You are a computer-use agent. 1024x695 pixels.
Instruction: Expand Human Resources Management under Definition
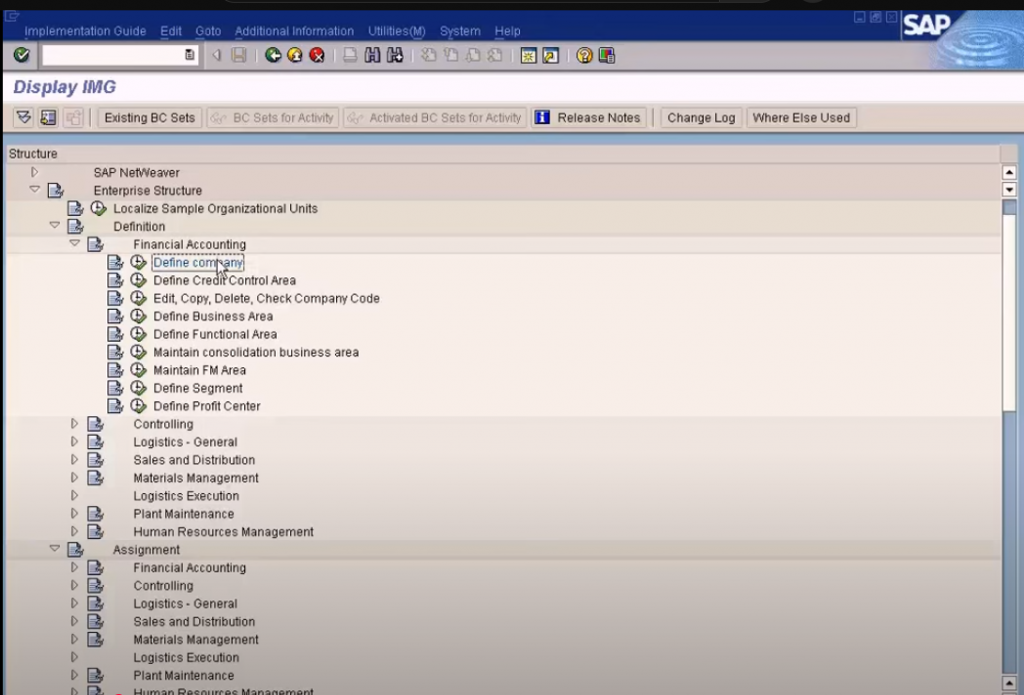point(74,532)
